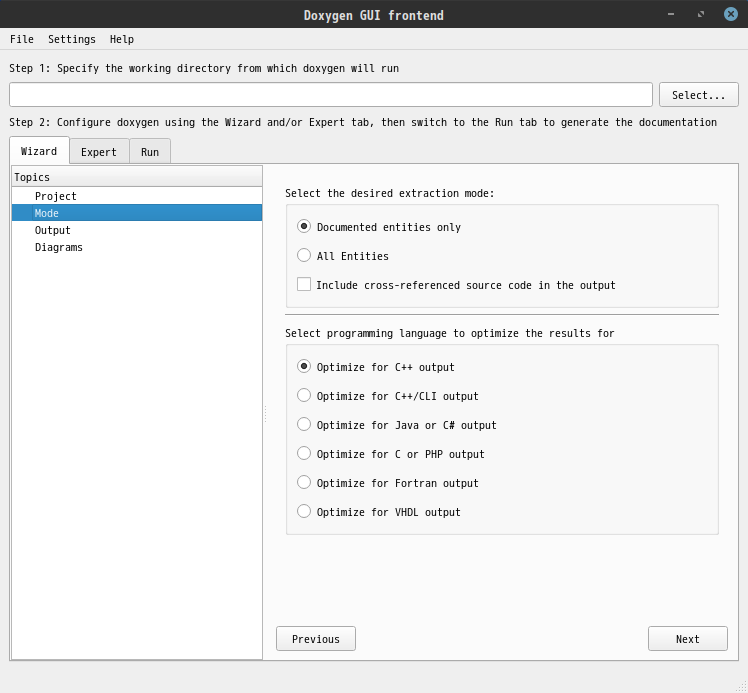Click the Previous button
The width and height of the screenshot is (748, 693).
point(316,639)
